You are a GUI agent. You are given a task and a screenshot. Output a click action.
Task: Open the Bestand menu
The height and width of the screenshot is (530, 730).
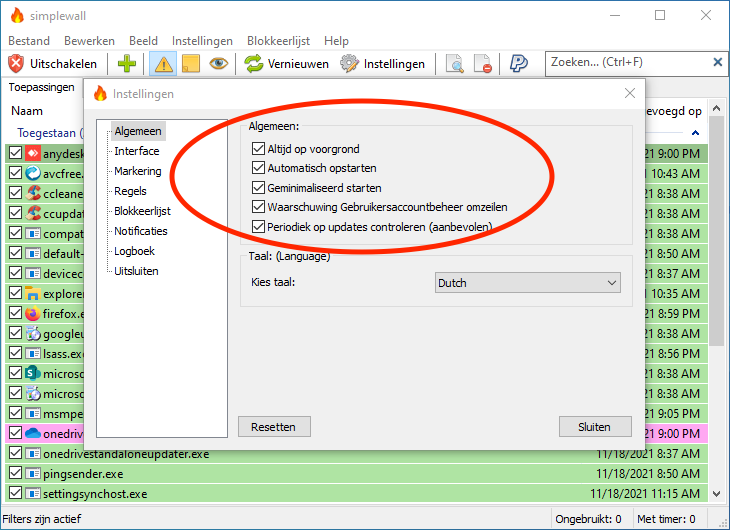pos(29,41)
